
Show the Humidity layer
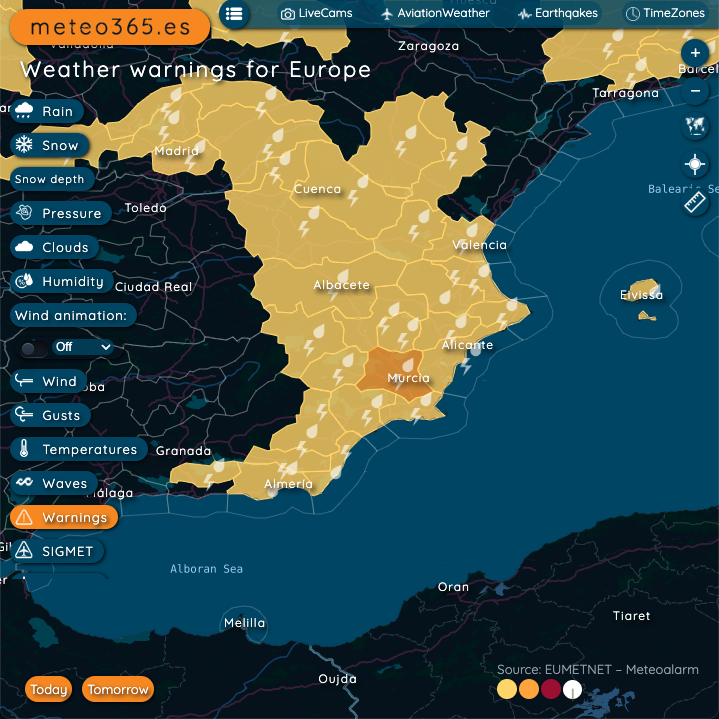62,281
